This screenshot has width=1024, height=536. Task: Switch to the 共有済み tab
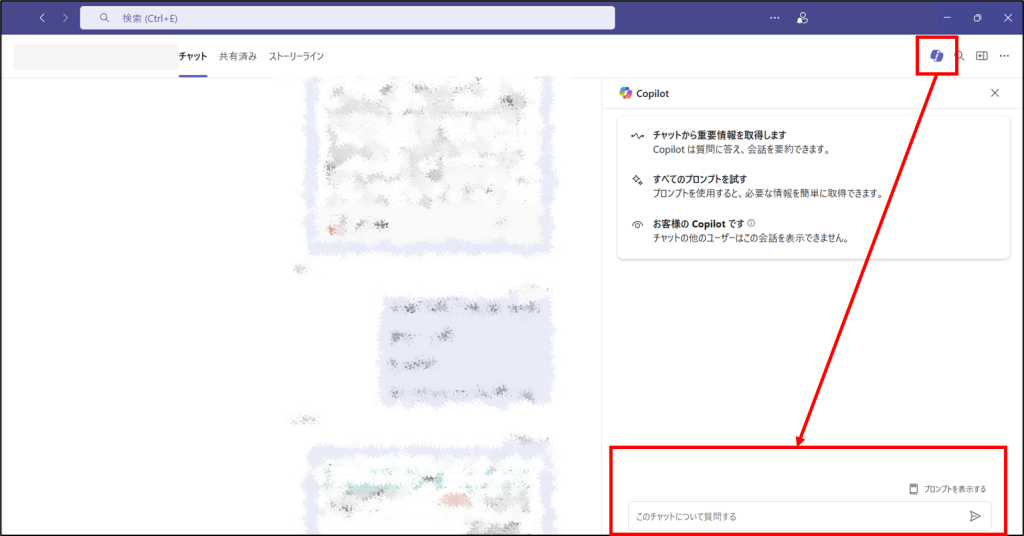pyautogui.click(x=238, y=56)
